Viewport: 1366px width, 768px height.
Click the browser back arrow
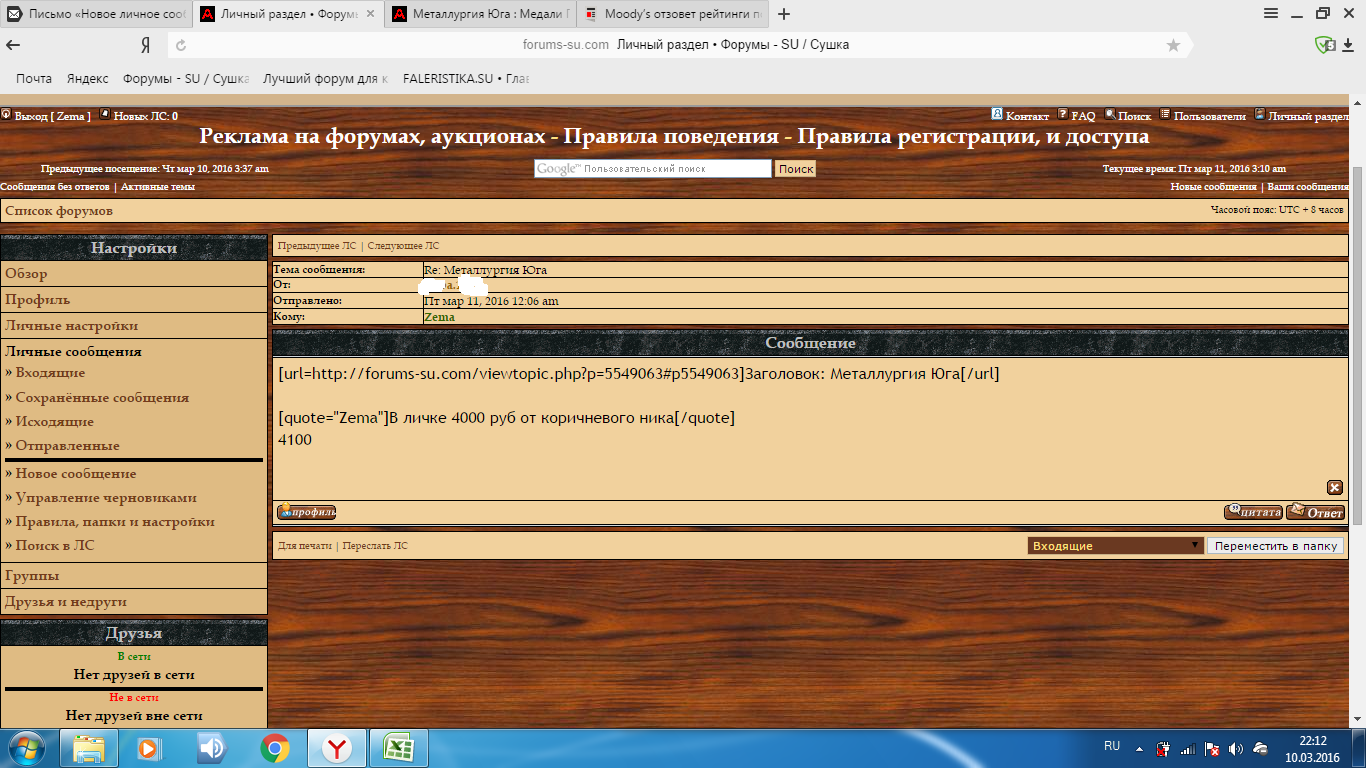14,45
